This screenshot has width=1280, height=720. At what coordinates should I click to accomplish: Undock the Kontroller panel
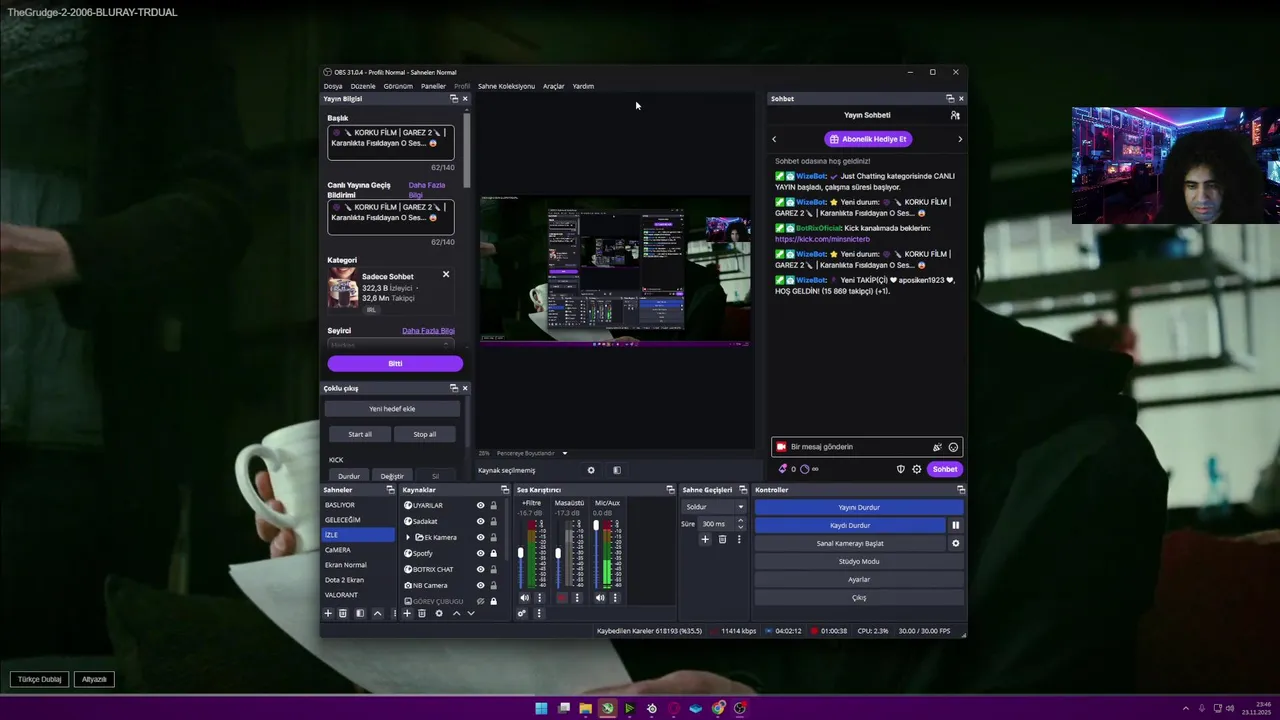click(961, 490)
